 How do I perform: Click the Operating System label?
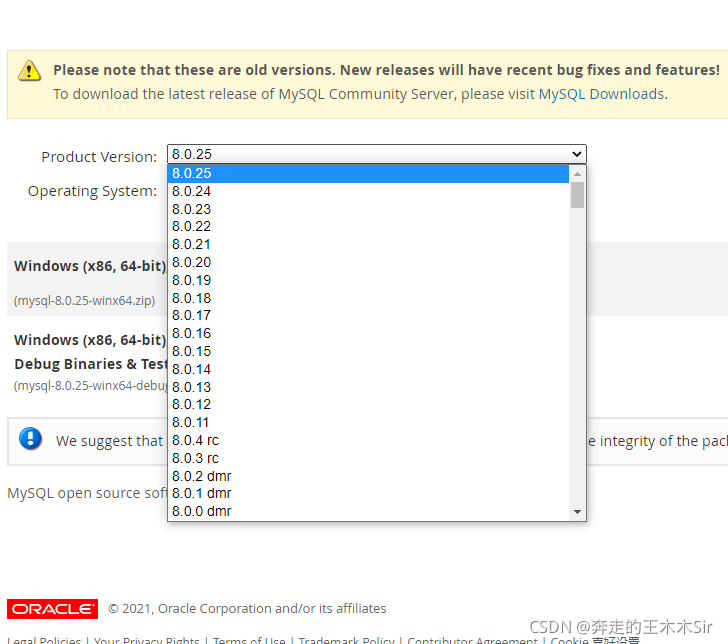pos(92,191)
